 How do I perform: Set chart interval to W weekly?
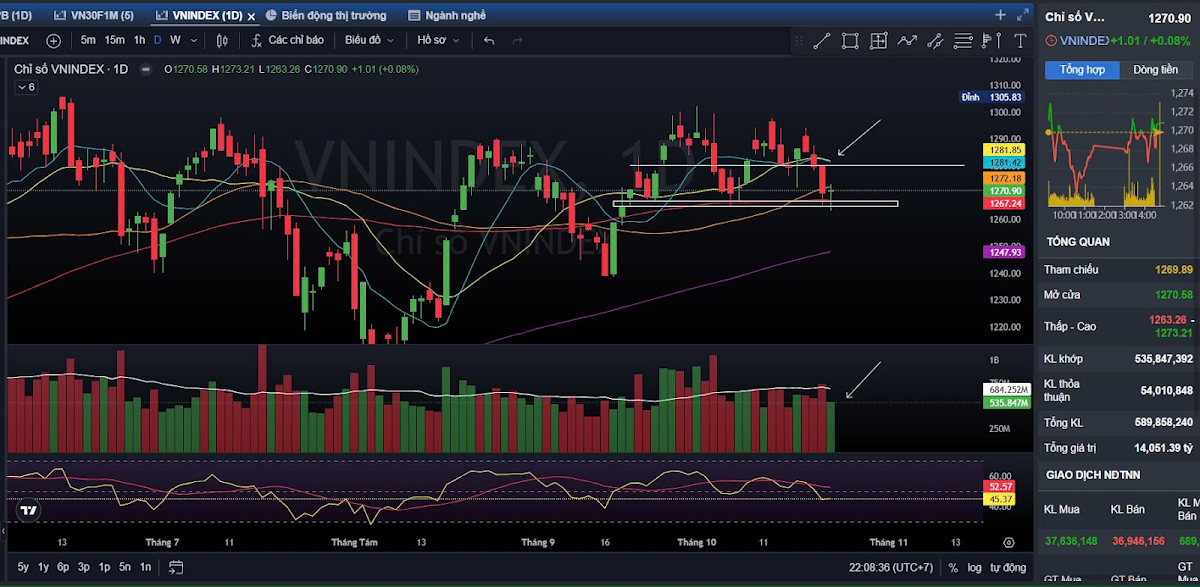(175, 40)
